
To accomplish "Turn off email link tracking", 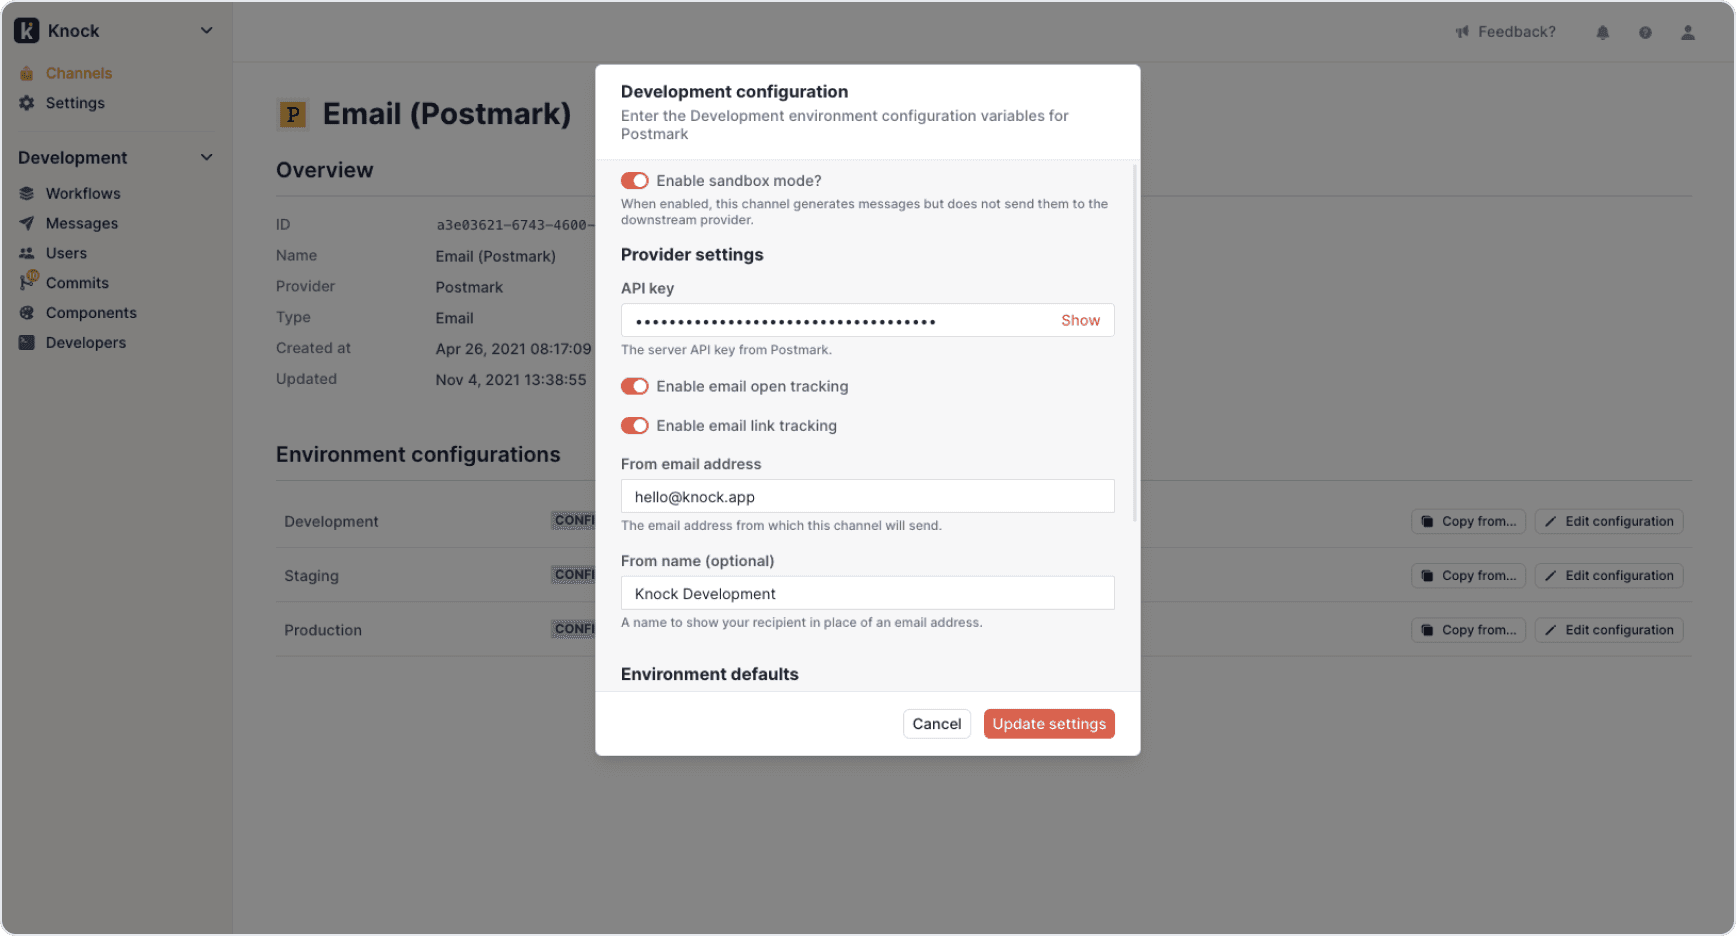I will 635,426.
